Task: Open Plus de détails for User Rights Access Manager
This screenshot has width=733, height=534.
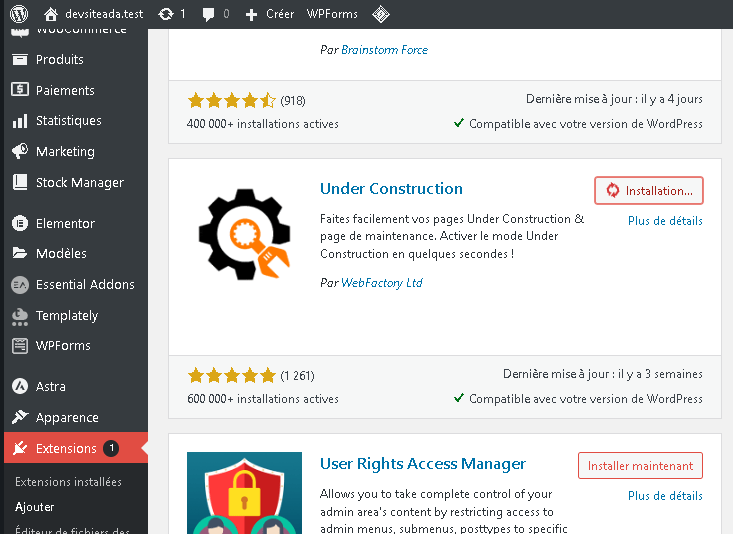Action: [665, 496]
